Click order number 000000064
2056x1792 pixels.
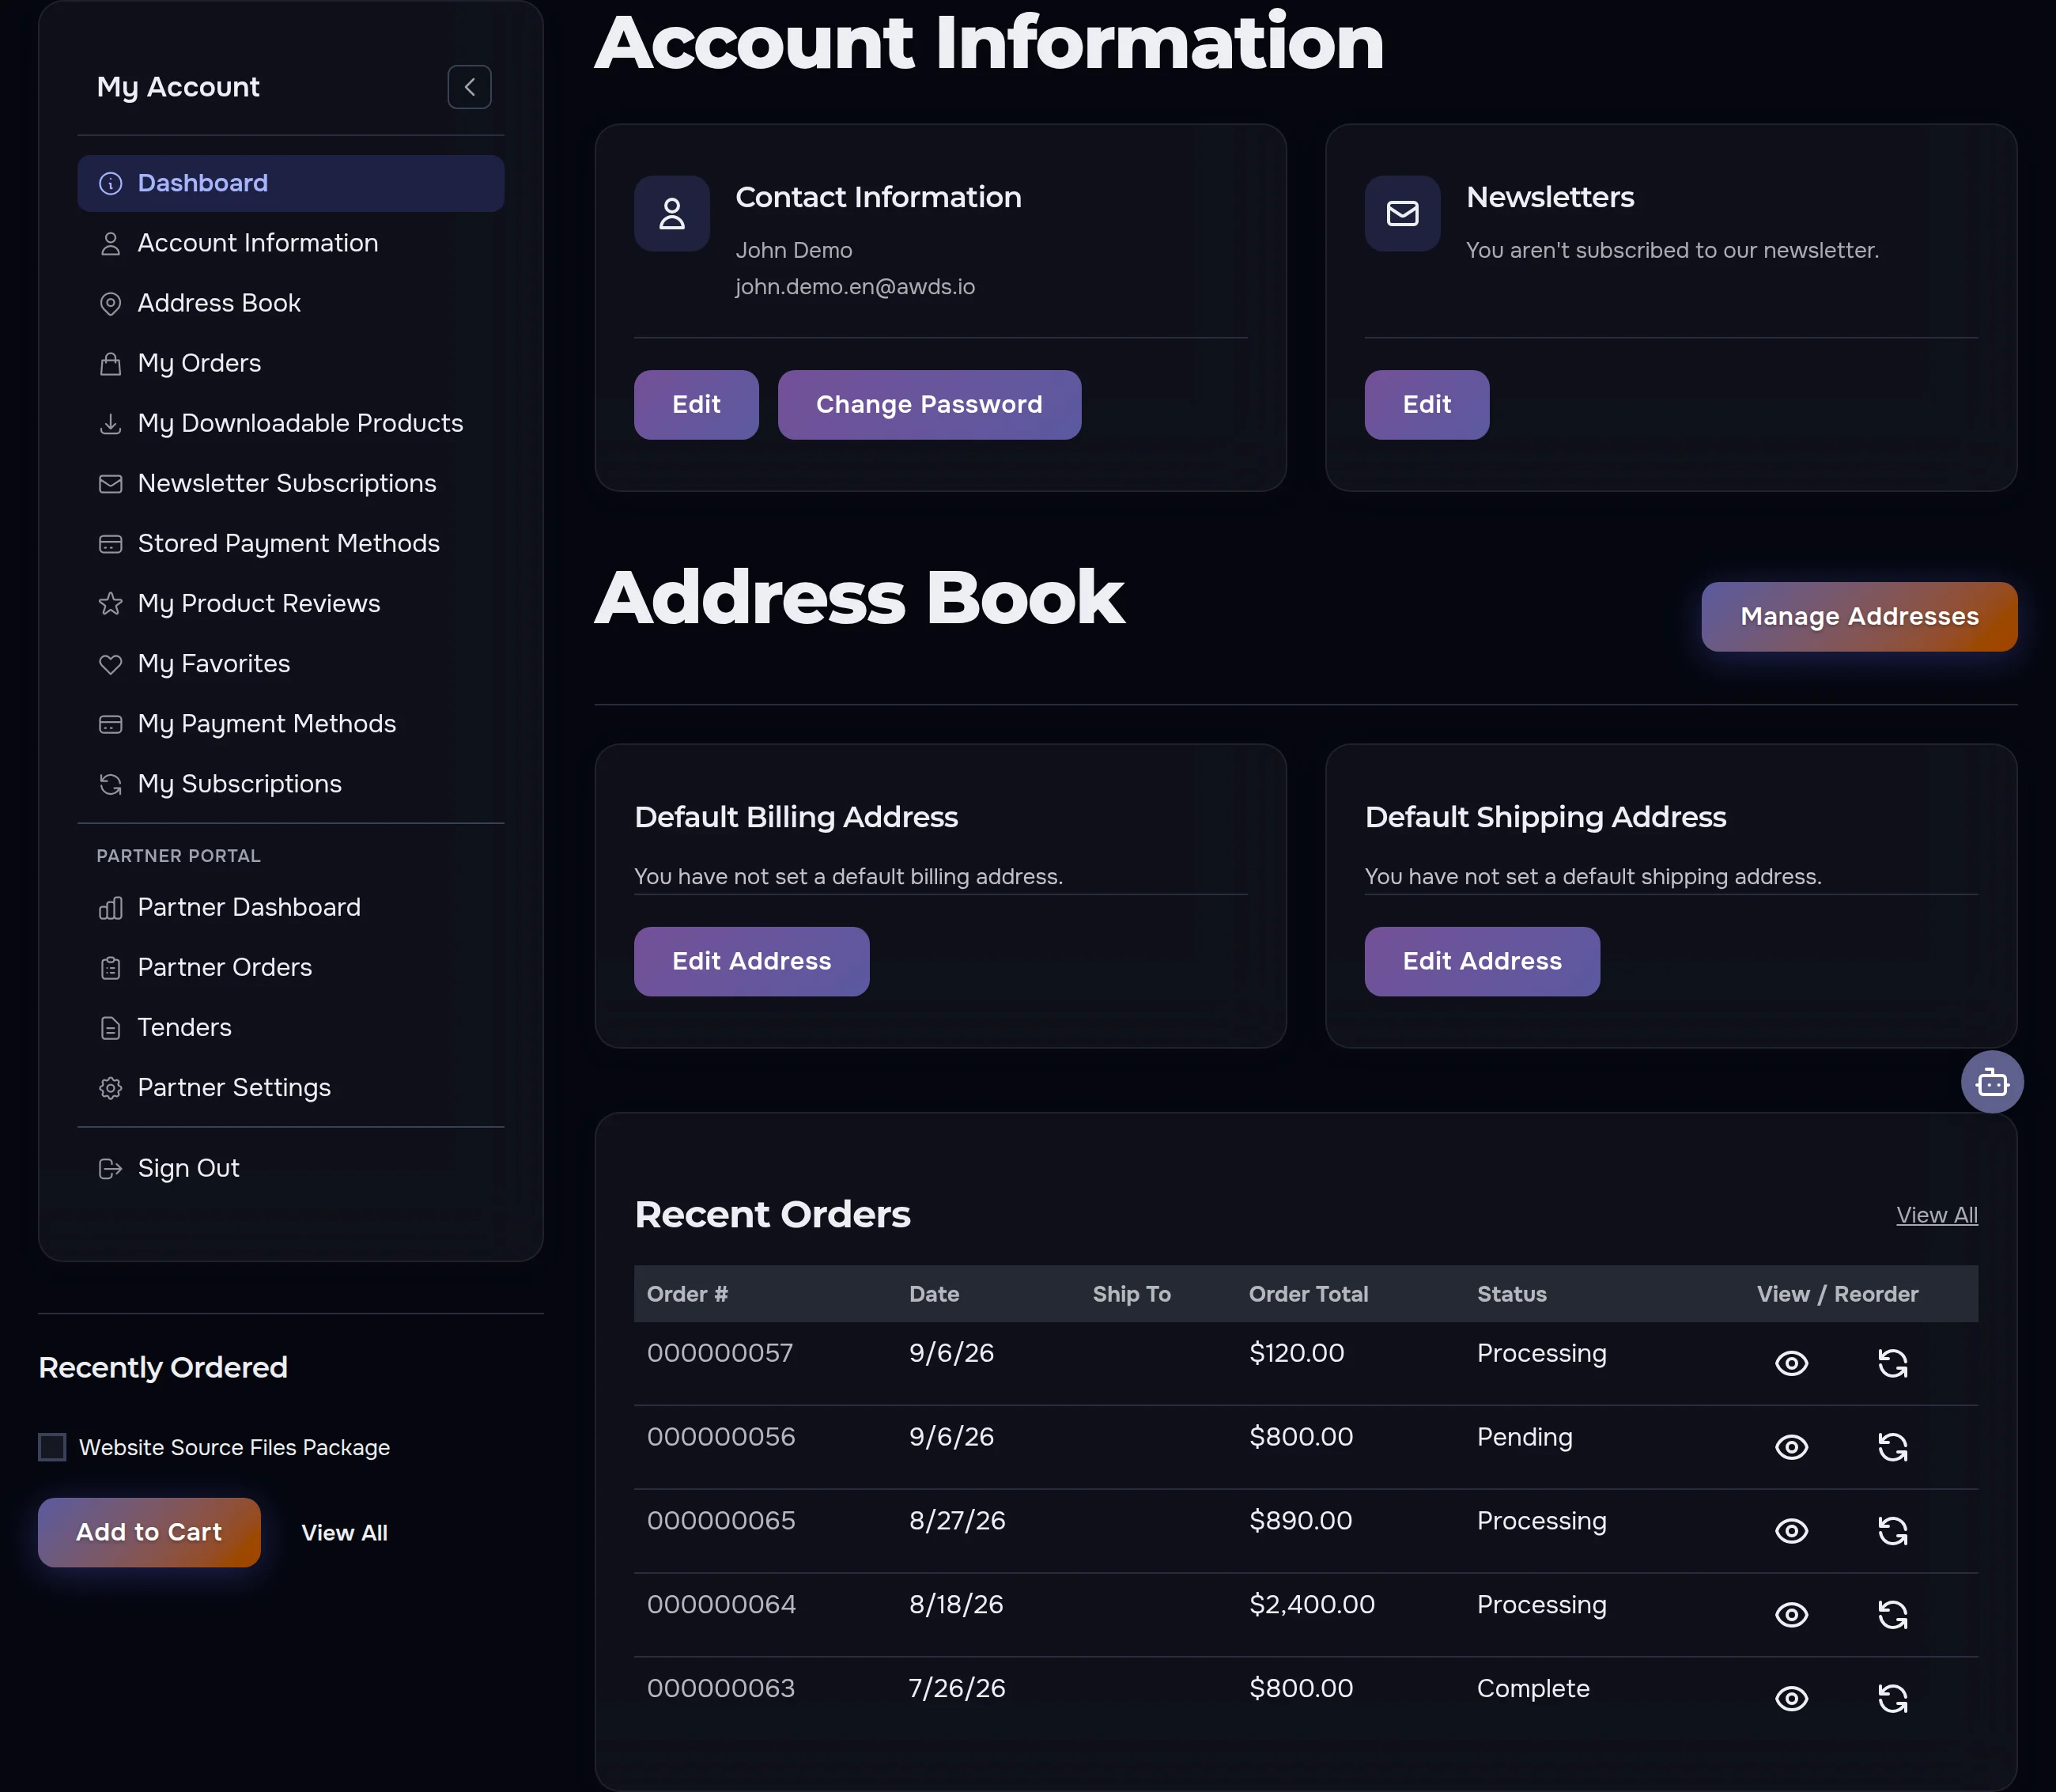click(721, 1605)
